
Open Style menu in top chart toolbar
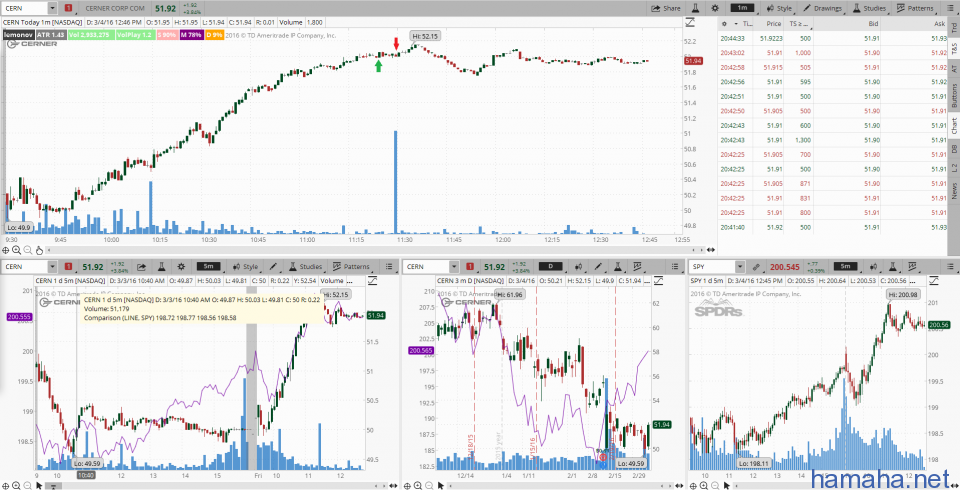point(779,9)
